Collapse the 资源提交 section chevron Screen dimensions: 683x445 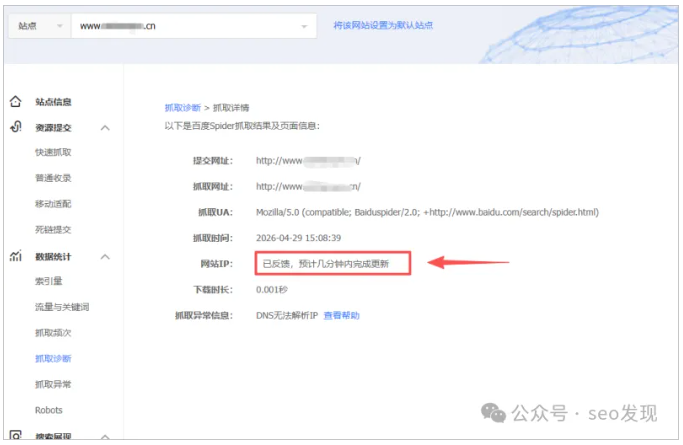[x=105, y=128]
